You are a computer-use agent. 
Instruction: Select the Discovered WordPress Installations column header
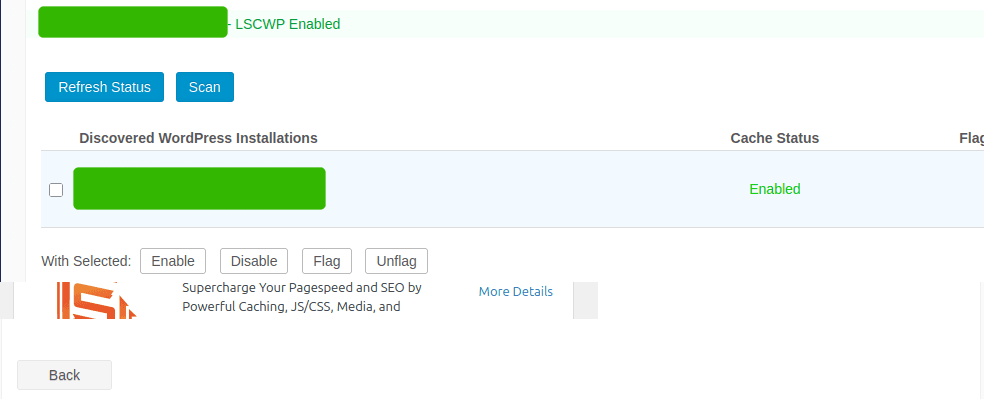tap(198, 138)
